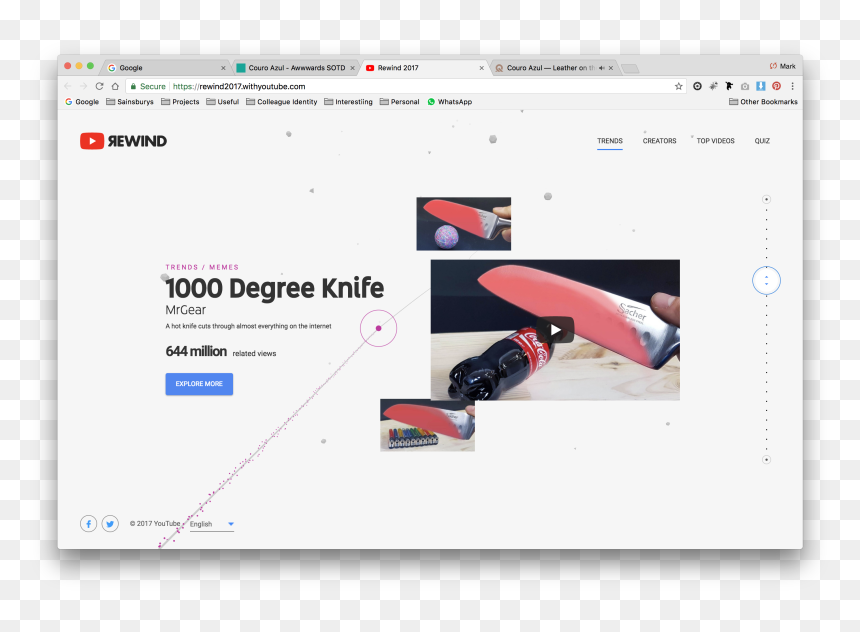Open the Google bookmark
Viewport: 860px width, 632px height.
click(82, 101)
